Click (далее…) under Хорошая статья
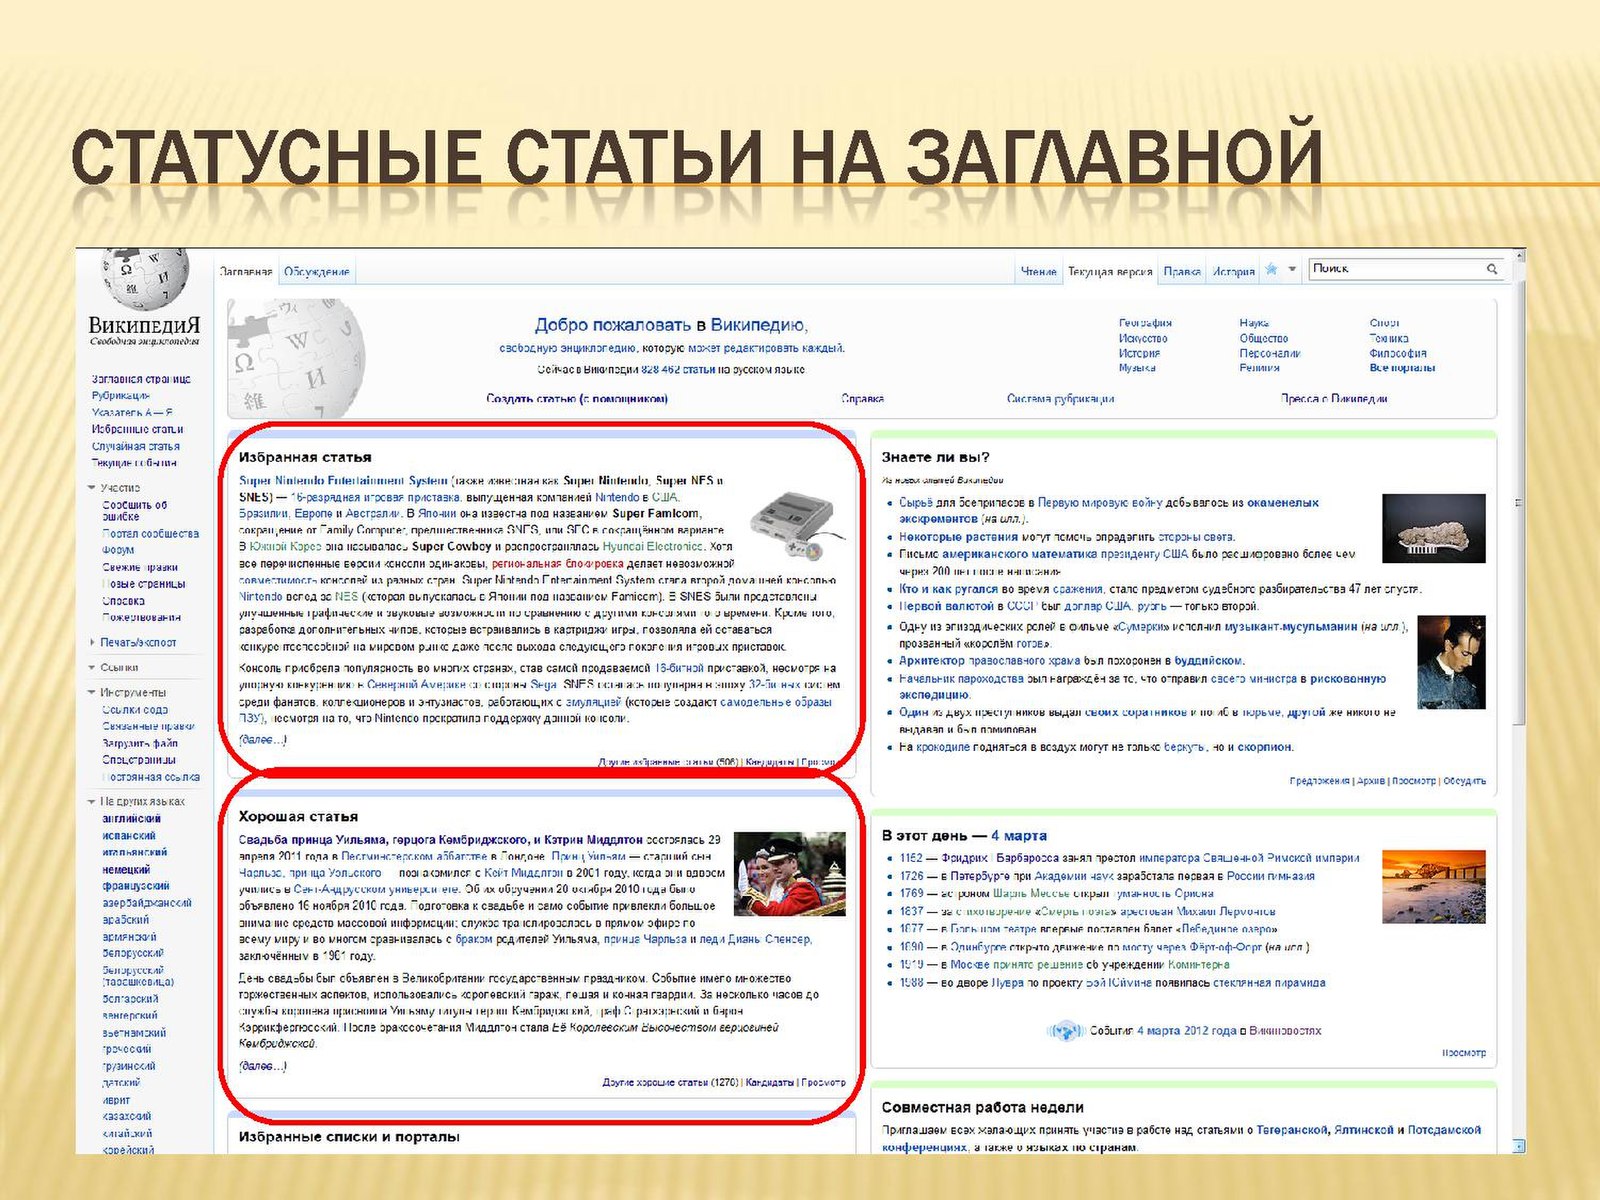 pyautogui.click(x=263, y=1066)
